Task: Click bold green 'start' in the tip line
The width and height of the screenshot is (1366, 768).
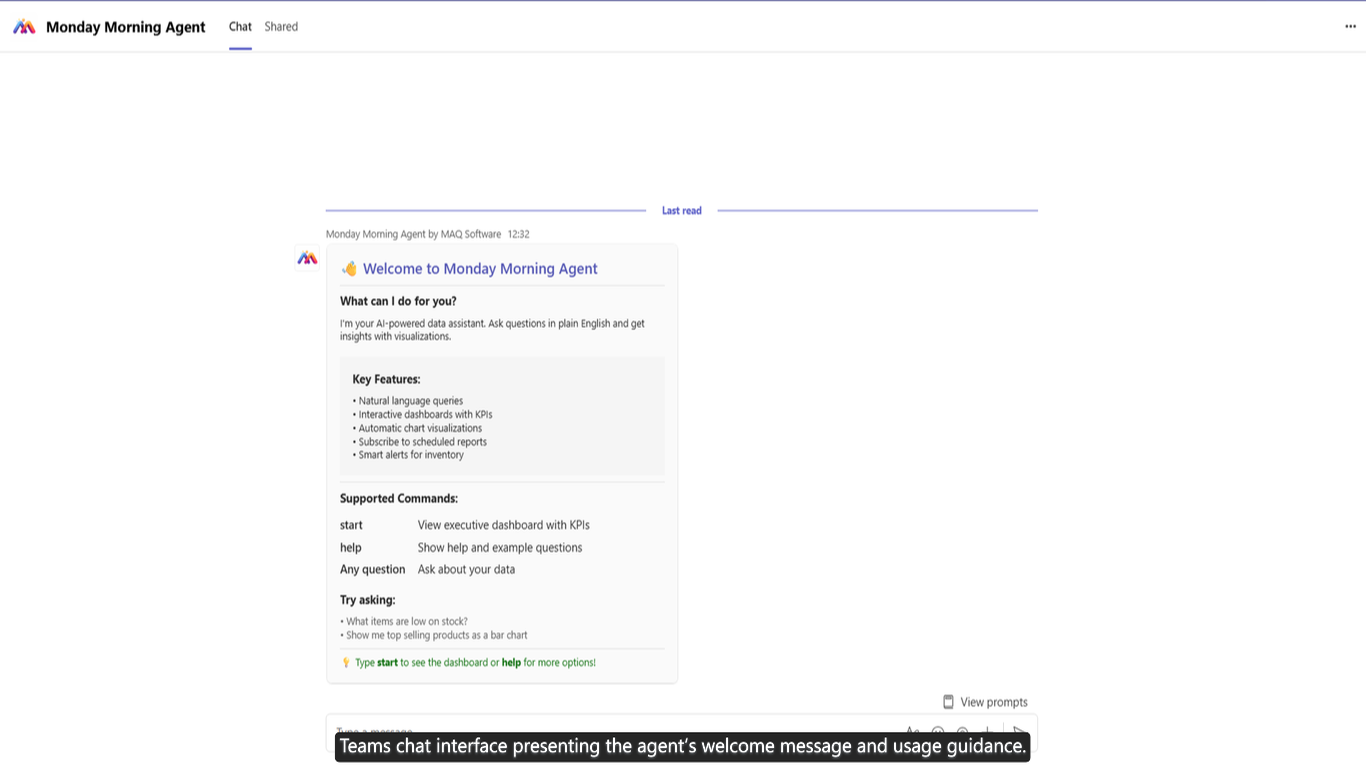Action: (x=387, y=663)
